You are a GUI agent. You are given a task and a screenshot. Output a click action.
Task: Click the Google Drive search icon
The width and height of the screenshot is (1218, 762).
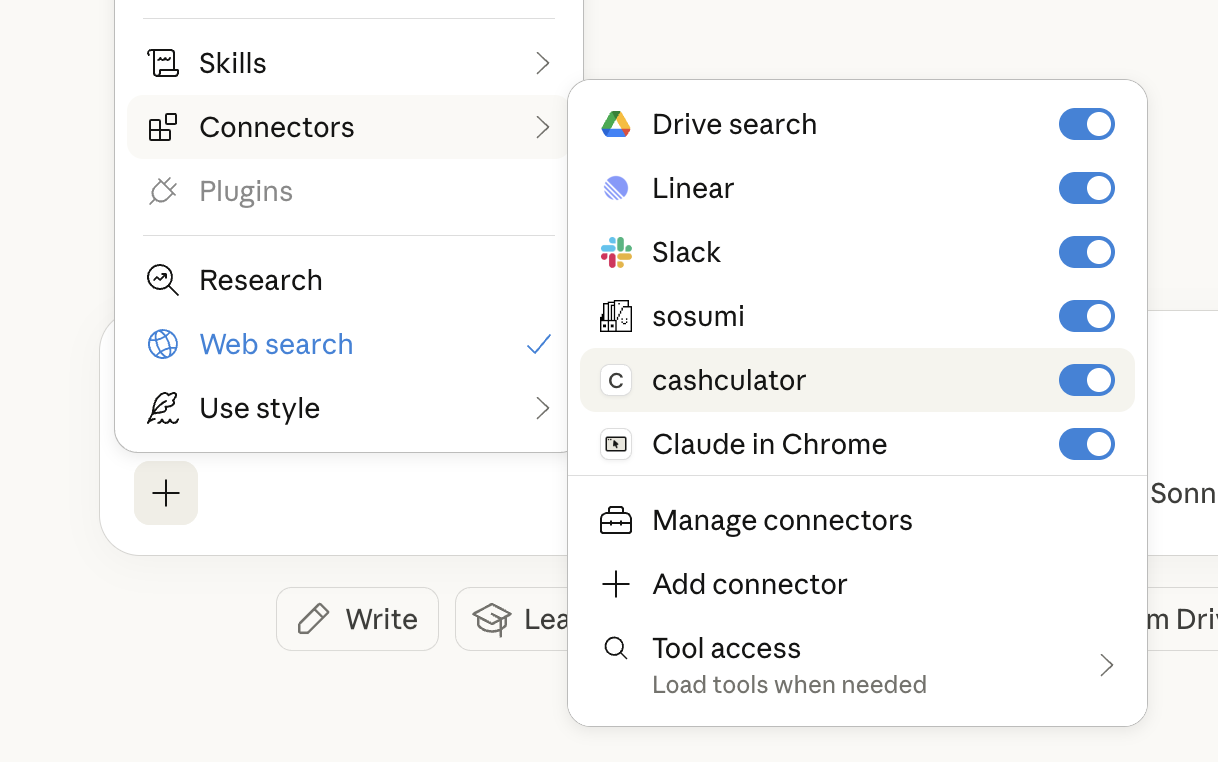point(616,124)
